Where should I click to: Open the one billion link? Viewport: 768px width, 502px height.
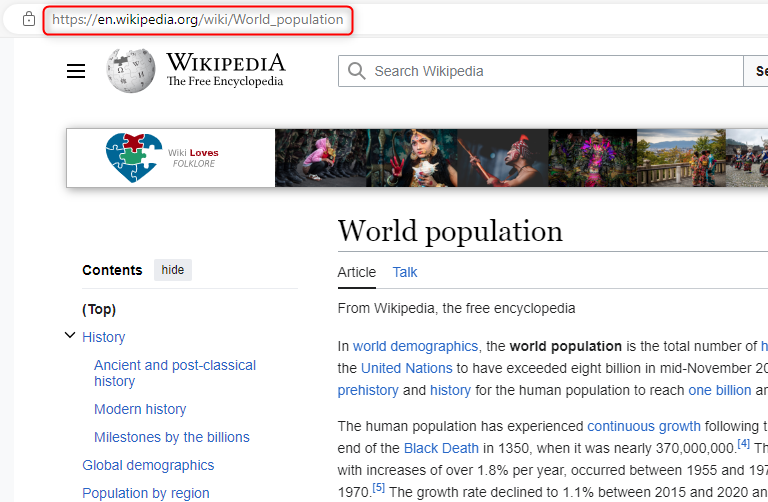pos(720,390)
